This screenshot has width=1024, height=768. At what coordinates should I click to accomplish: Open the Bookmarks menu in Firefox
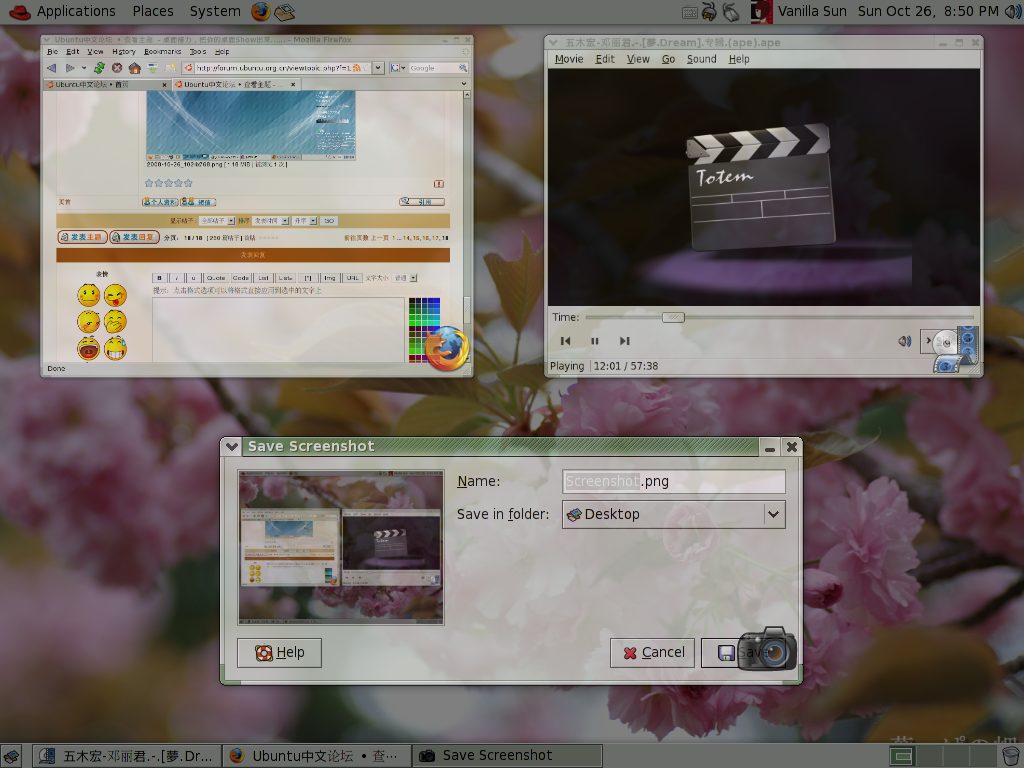163,52
